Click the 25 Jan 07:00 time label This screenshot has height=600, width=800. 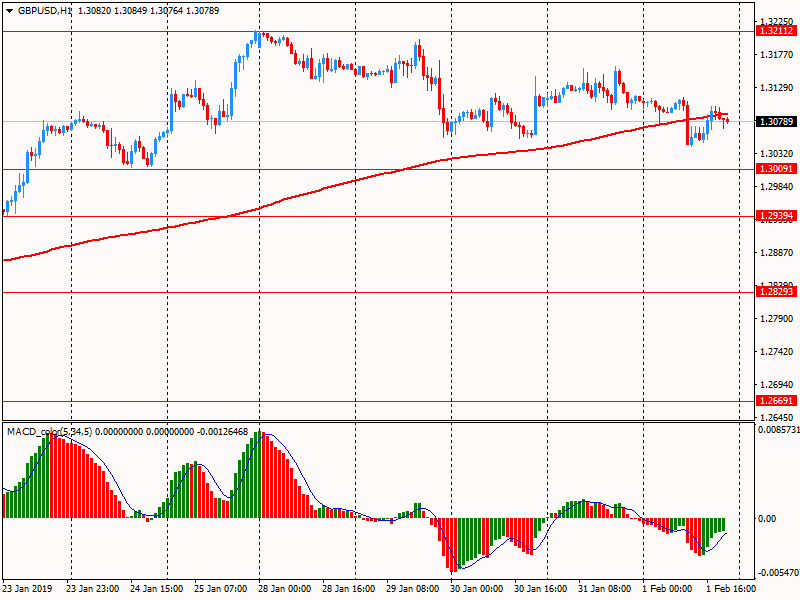pos(221,589)
